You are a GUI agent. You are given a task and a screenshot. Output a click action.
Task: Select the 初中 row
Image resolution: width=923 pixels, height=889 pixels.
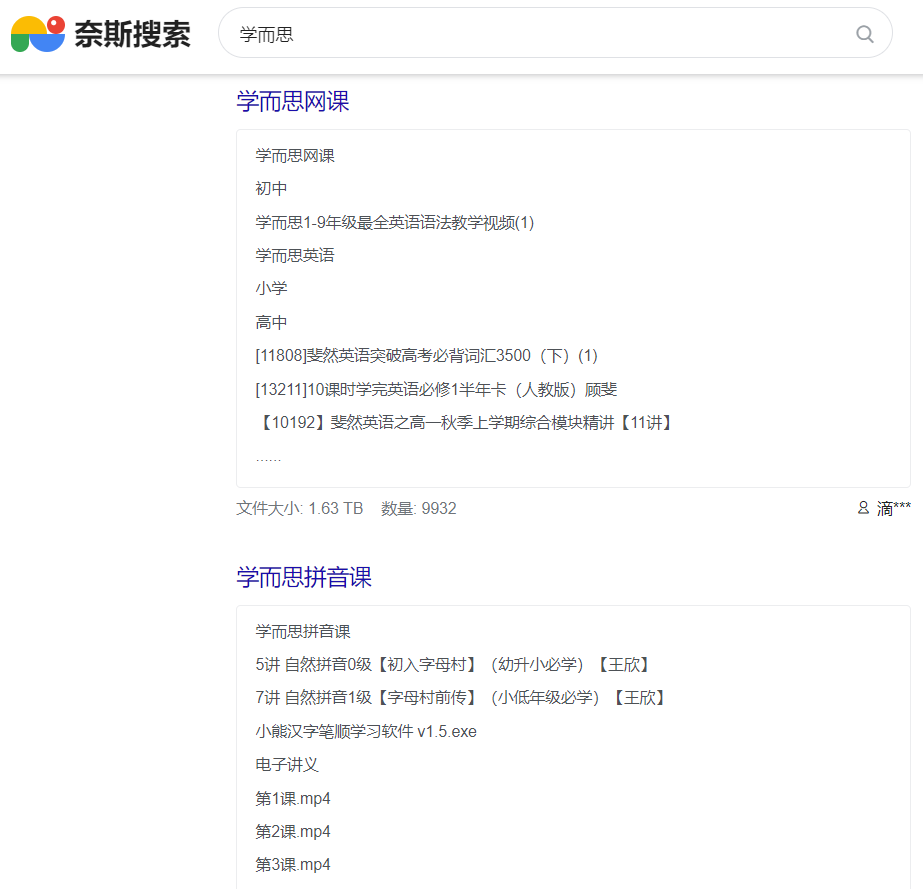[x=271, y=189]
